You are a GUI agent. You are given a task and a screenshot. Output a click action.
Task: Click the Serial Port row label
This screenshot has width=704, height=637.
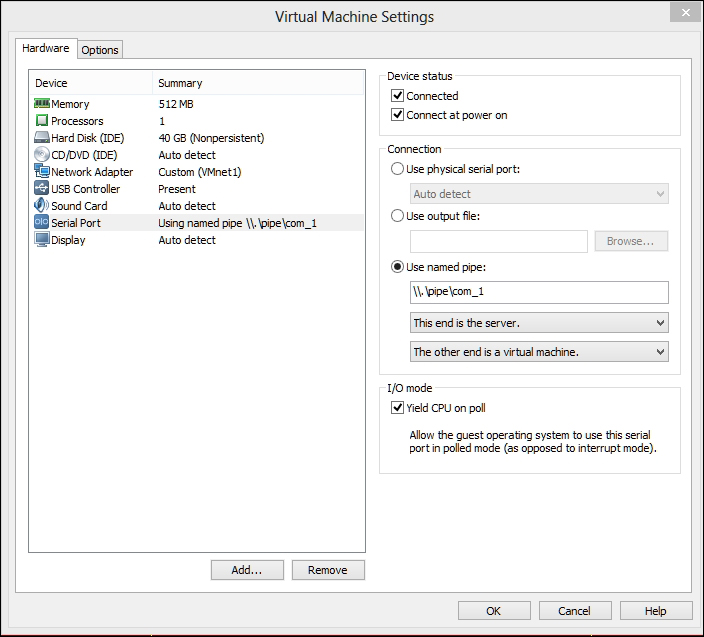(76, 223)
